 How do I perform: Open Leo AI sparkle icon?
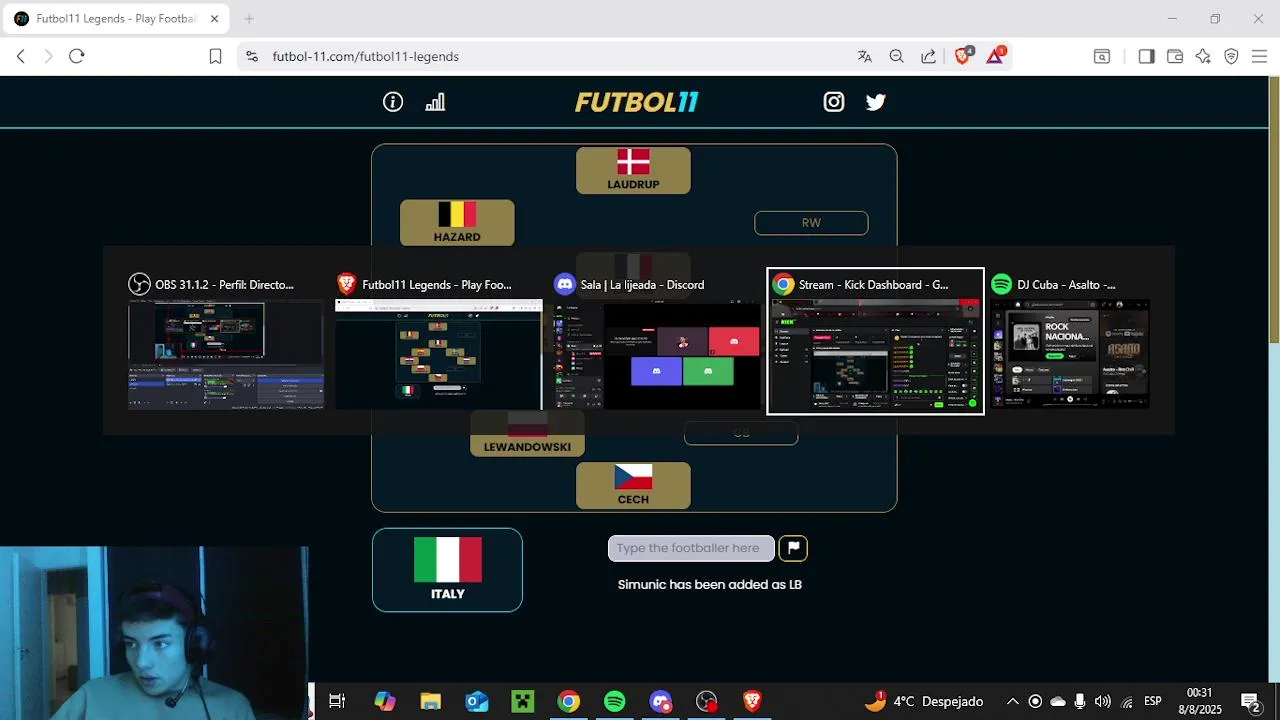click(1203, 56)
